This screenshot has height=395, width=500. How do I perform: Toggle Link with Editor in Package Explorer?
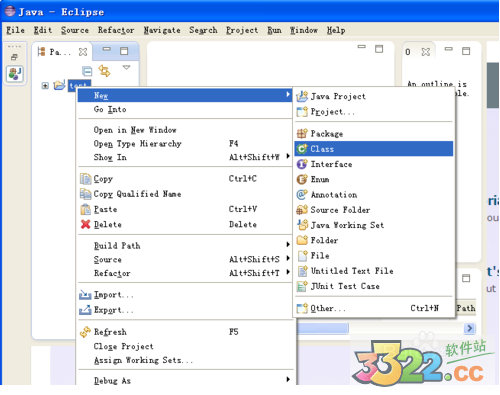pos(104,71)
